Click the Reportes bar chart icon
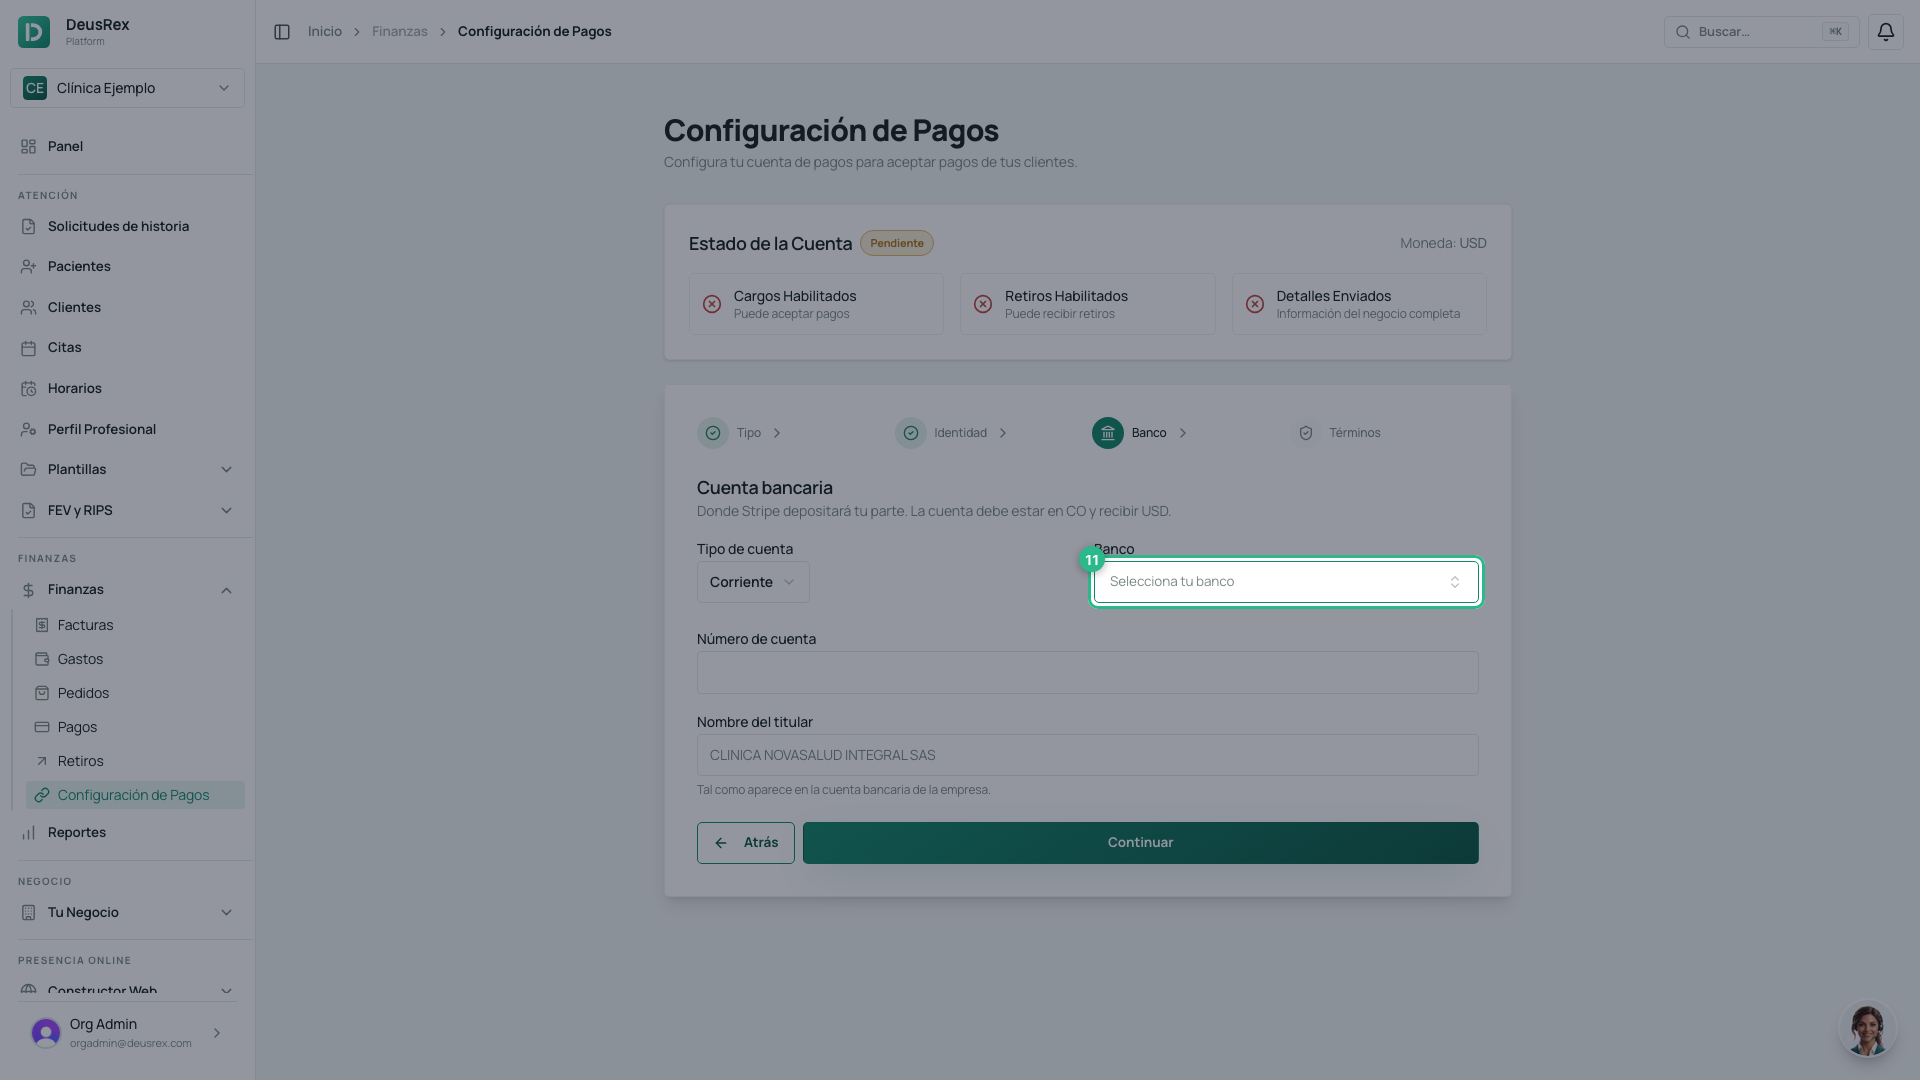 click(x=29, y=833)
